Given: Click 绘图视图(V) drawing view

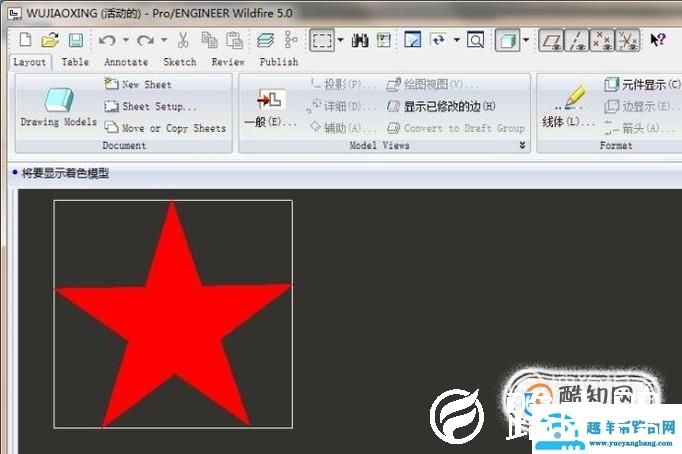Looking at the screenshot, I should (x=432, y=84).
